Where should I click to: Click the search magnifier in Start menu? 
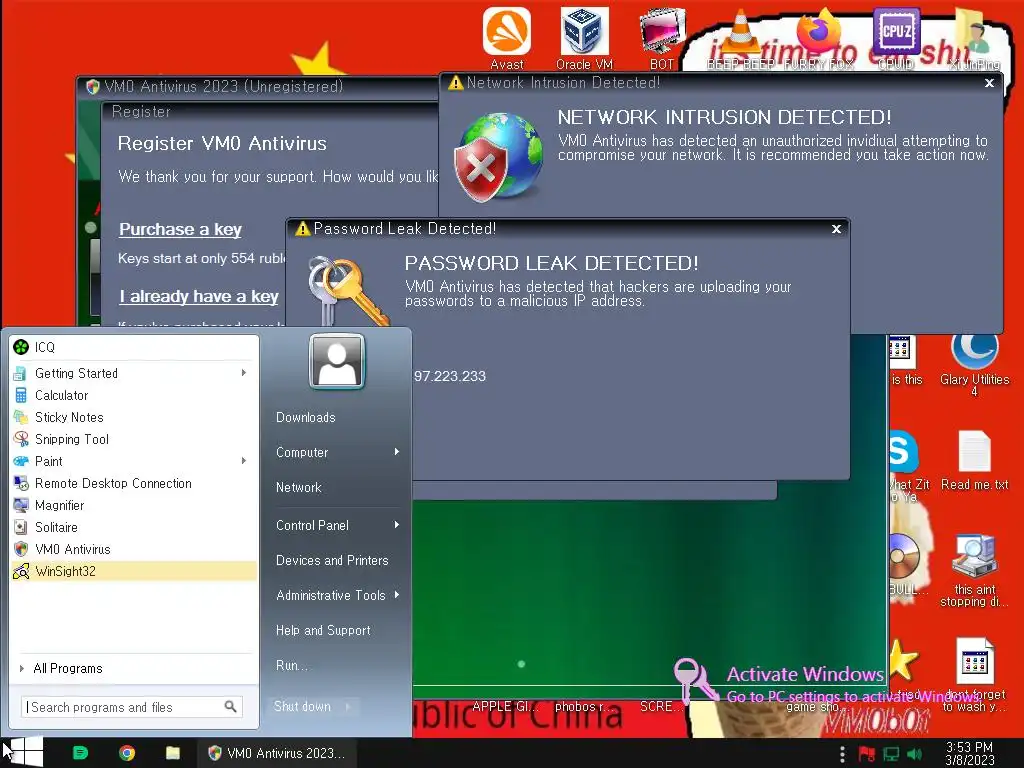click(x=231, y=707)
